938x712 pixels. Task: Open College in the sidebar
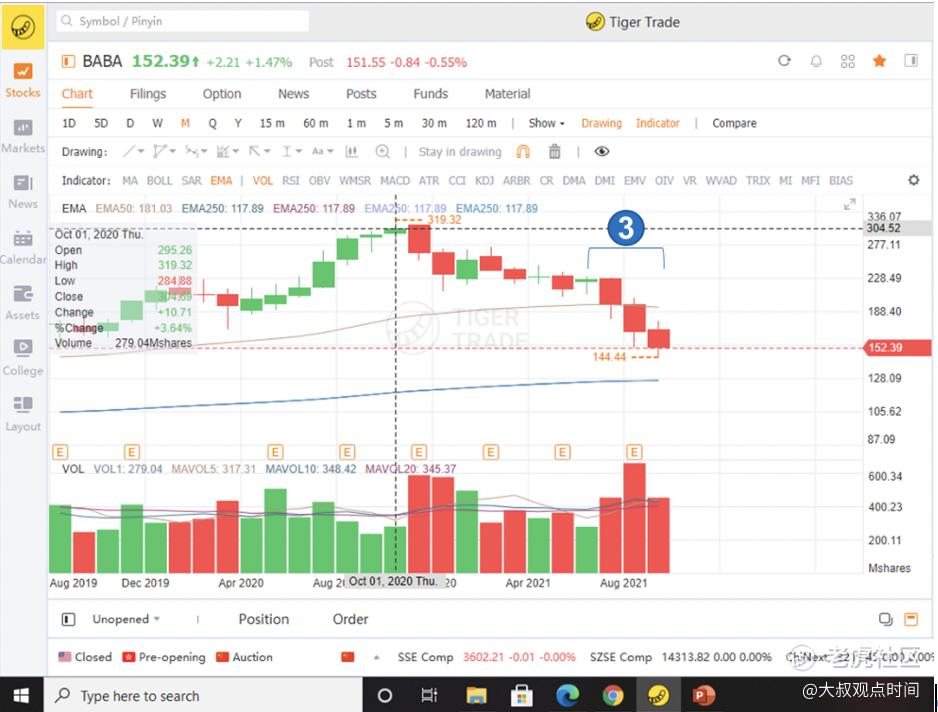(x=23, y=359)
